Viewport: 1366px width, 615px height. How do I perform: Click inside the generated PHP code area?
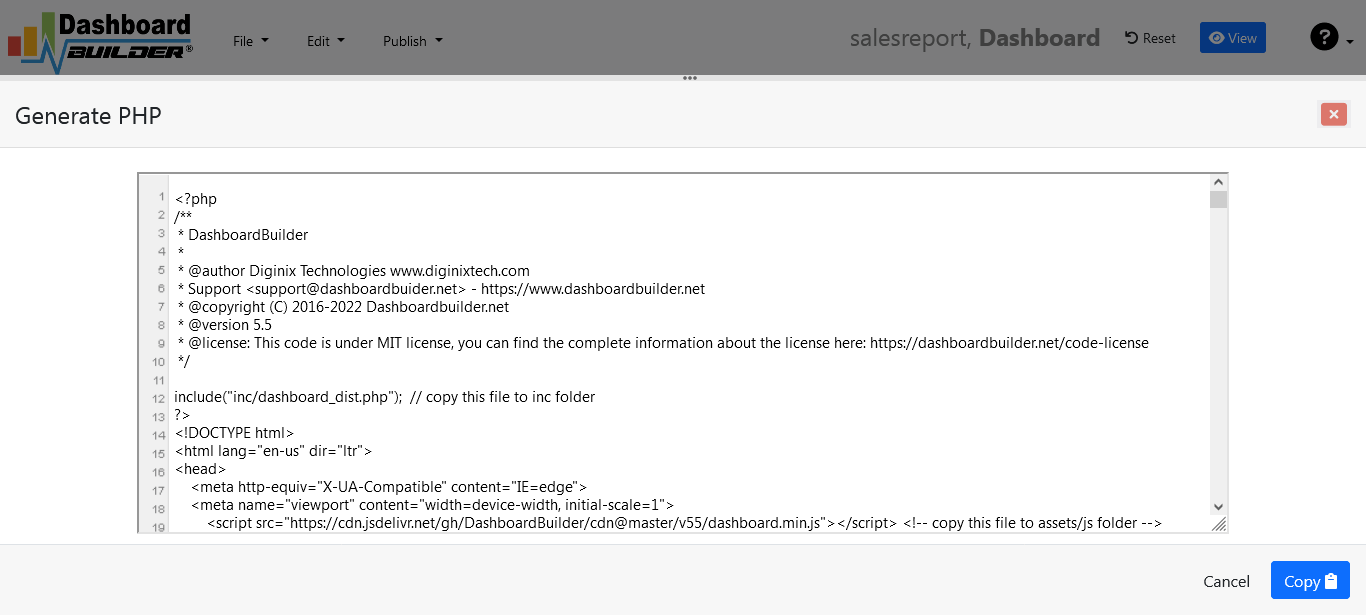[600, 350]
